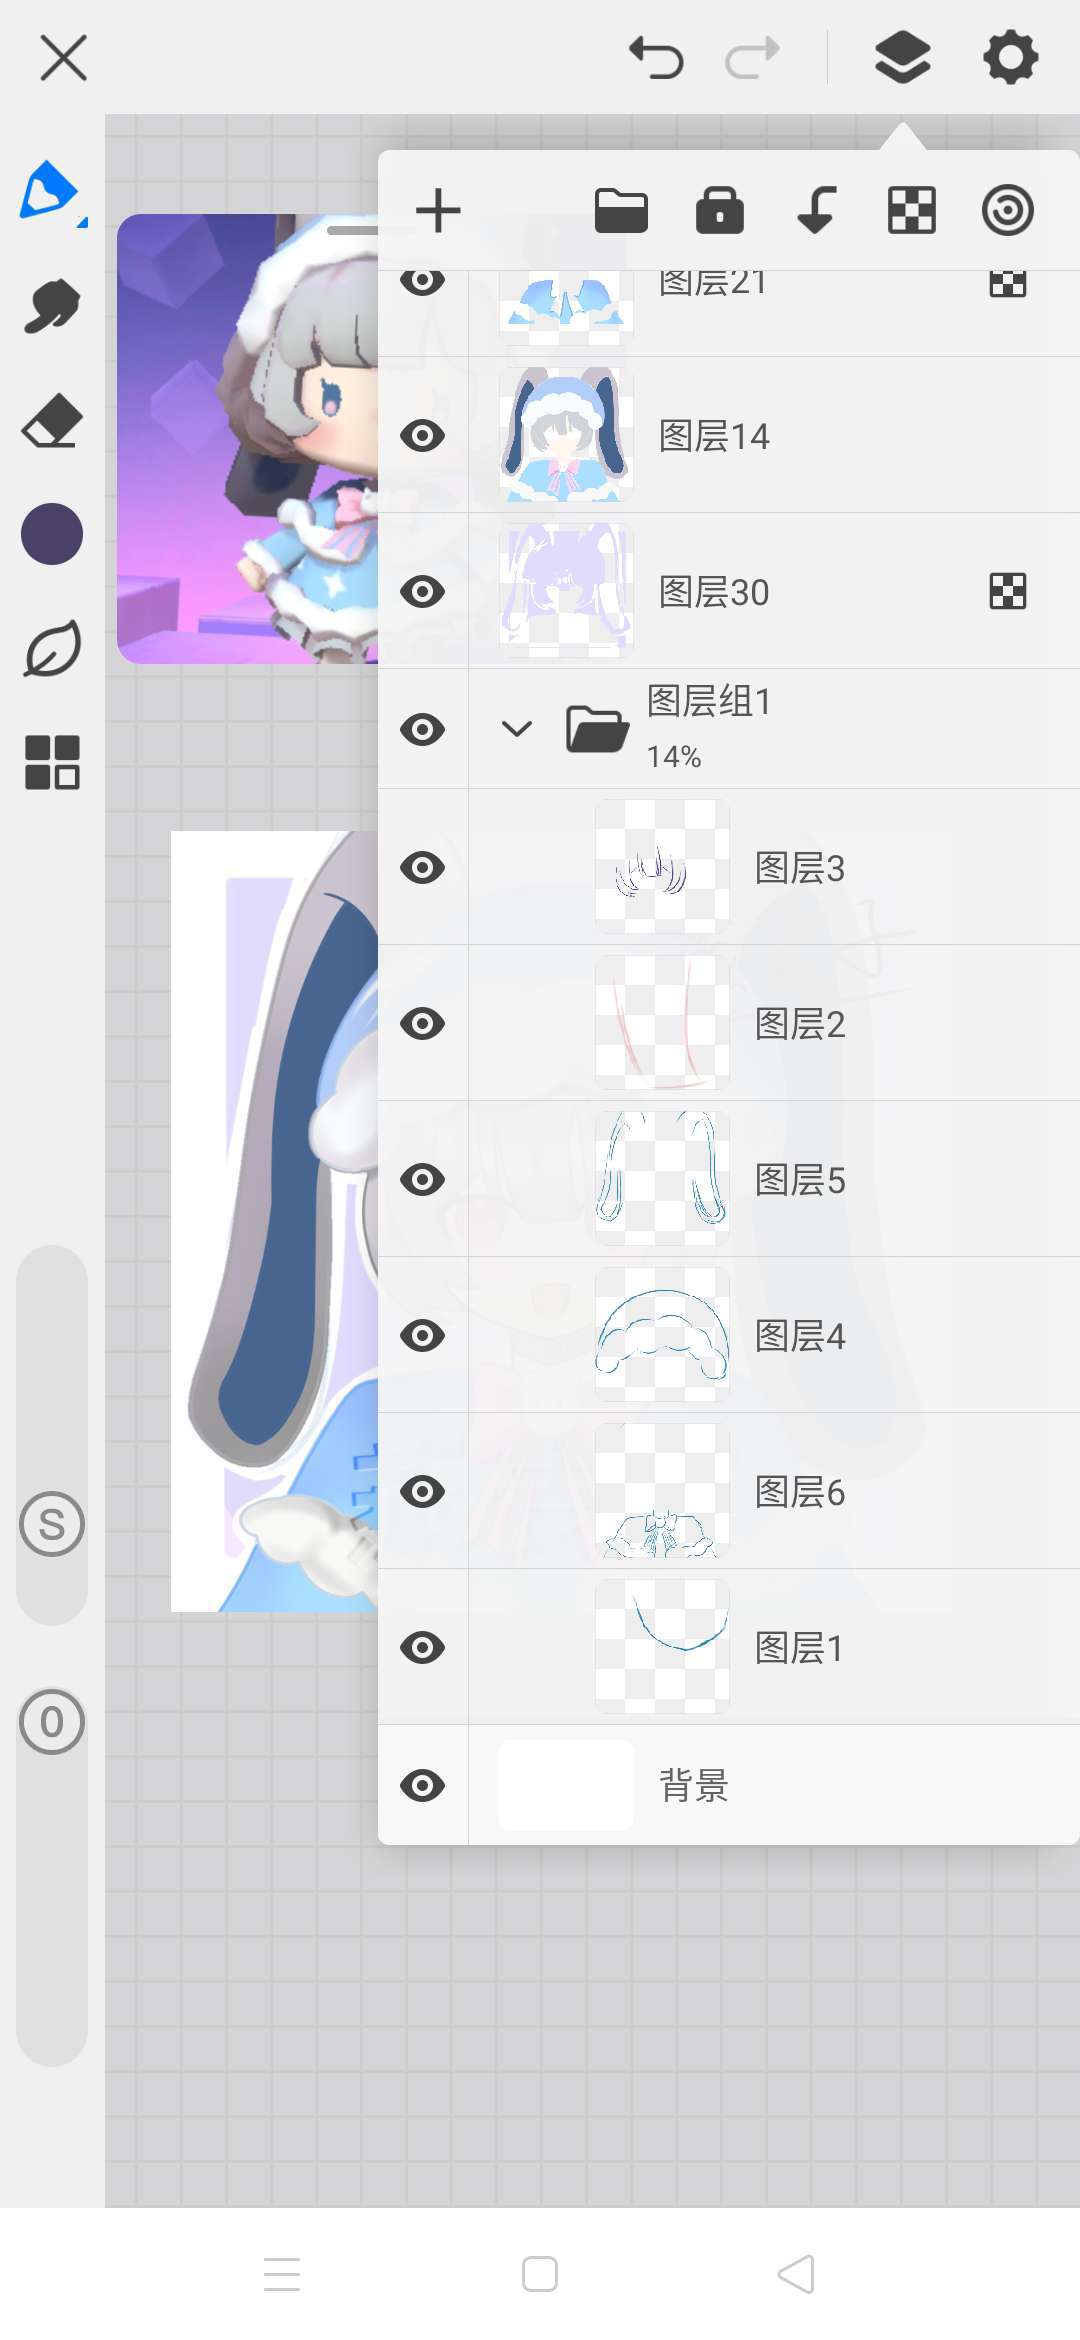
Task: Create a new layer group folder
Action: pyautogui.click(x=621, y=211)
